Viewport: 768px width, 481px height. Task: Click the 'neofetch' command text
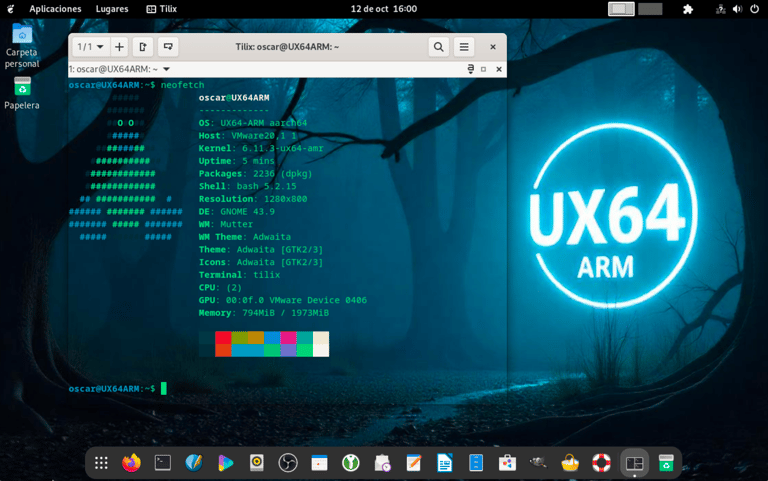coord(182,85)
